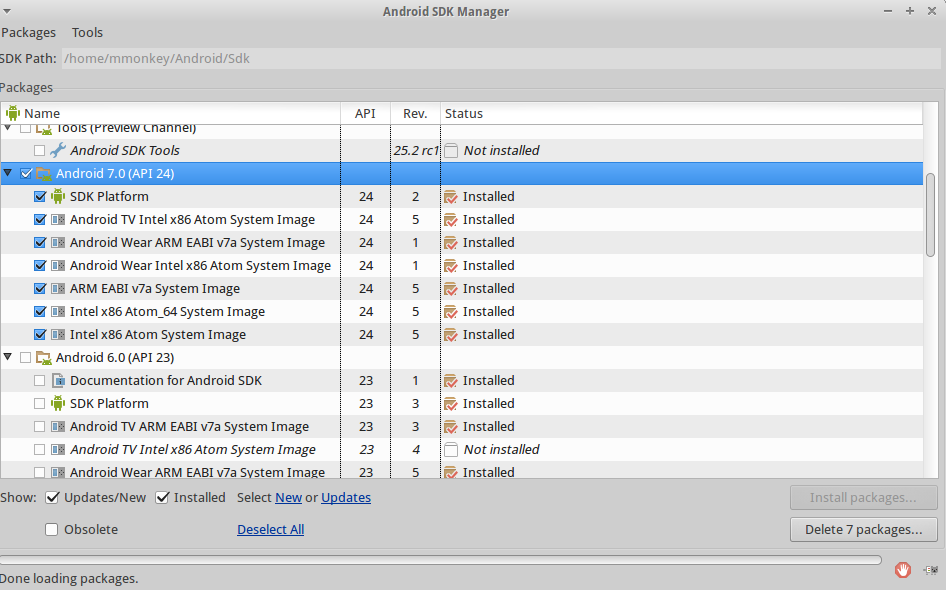The width and height of the screenshot is (946, 590).
Task: Uncheck the Android 7.0 (API 24) group checkbox
Action: 25,174
